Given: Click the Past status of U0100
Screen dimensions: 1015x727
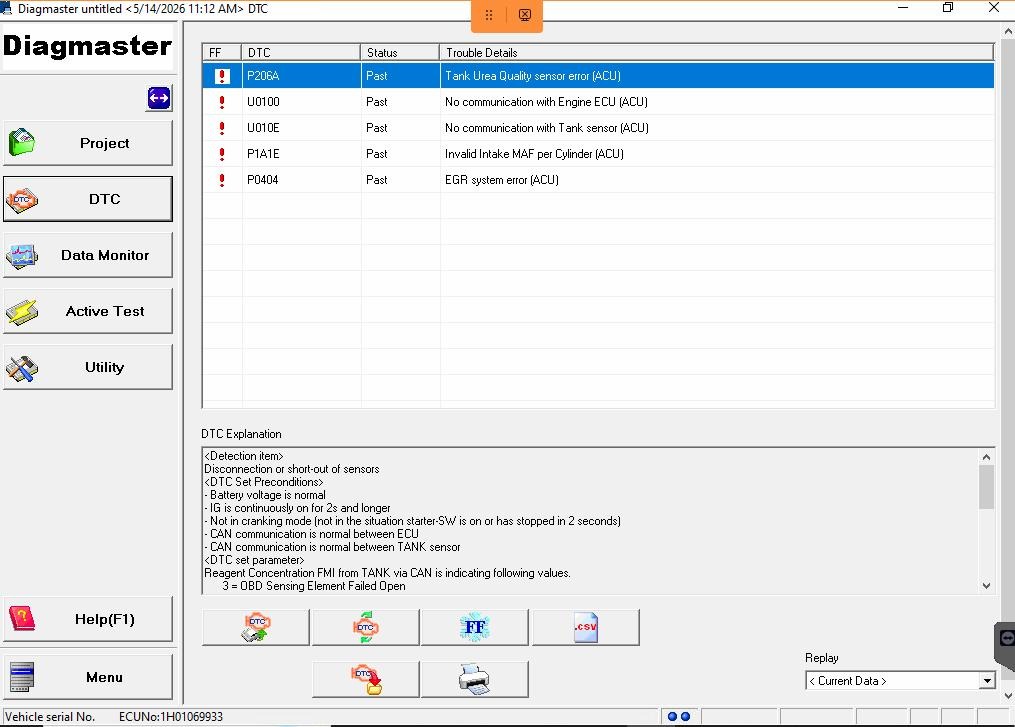Looking at the screenshot, I should pyautogui.click(x=376, y=102).
